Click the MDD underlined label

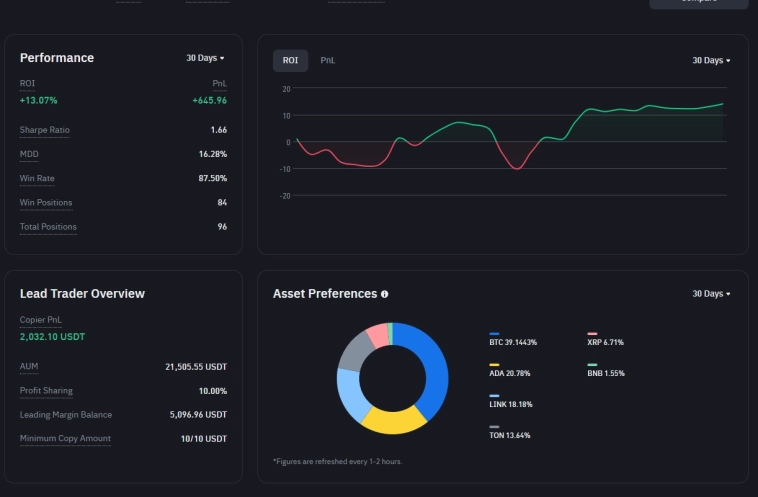tap(29, 154)
